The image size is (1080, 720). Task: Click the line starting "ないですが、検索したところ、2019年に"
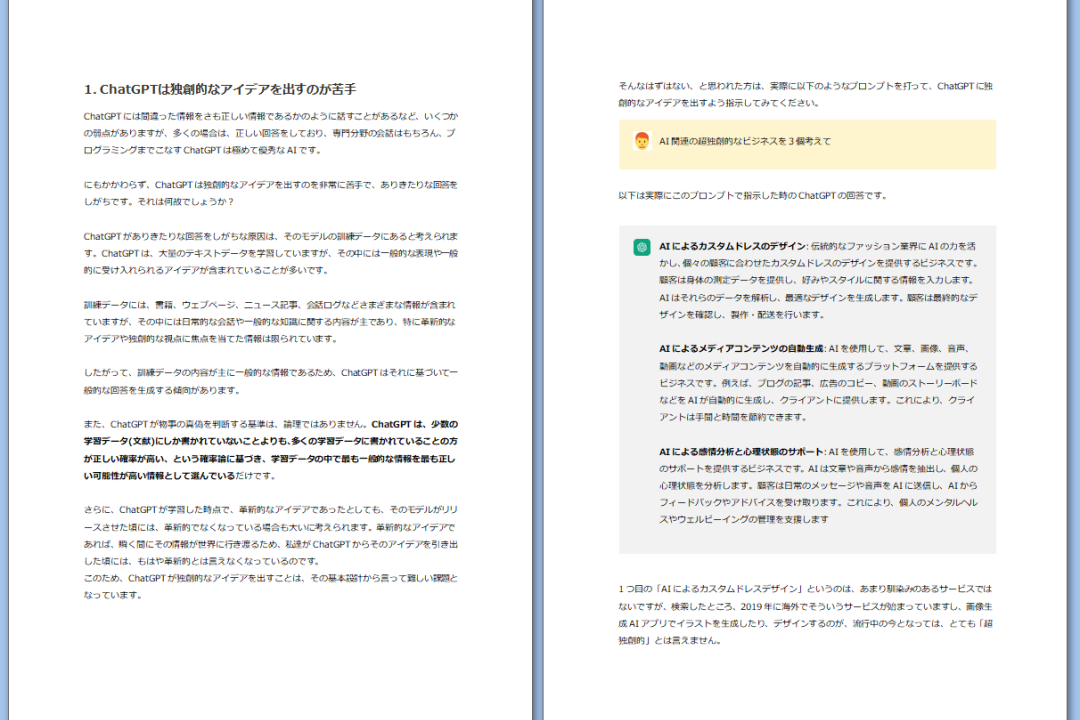[805, 607]
